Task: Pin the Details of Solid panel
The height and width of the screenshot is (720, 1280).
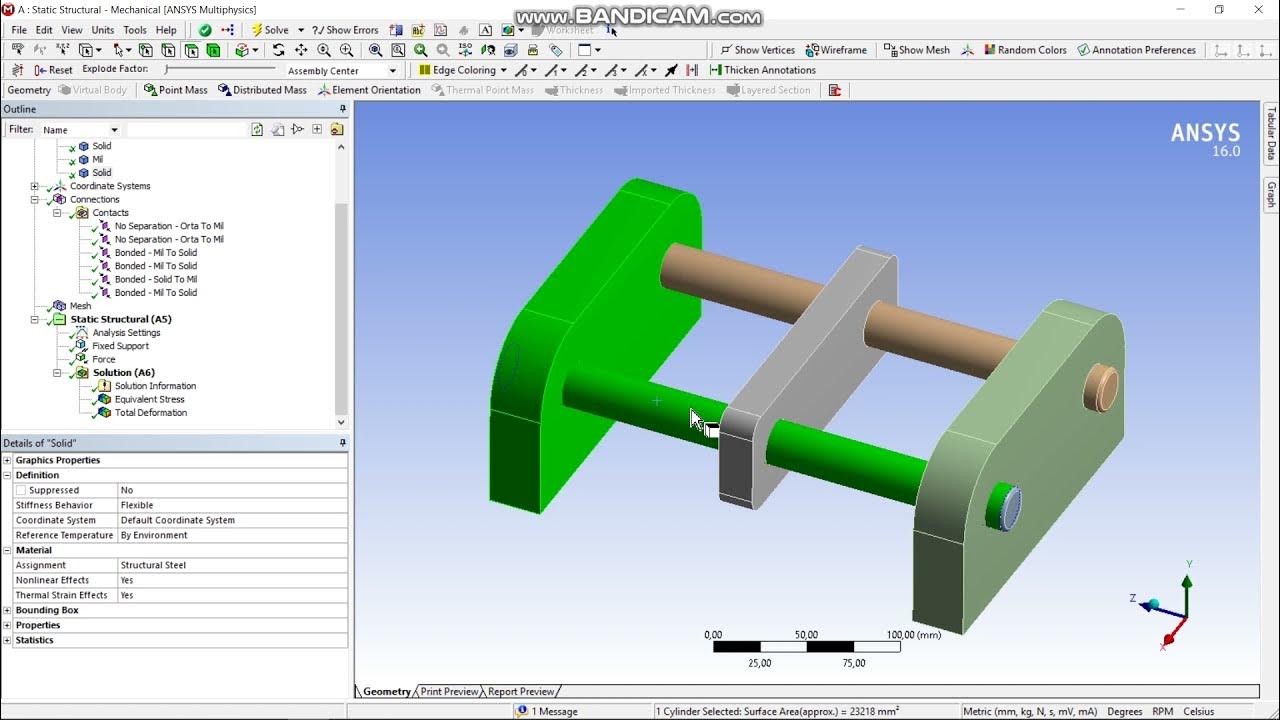Action: 342,443
